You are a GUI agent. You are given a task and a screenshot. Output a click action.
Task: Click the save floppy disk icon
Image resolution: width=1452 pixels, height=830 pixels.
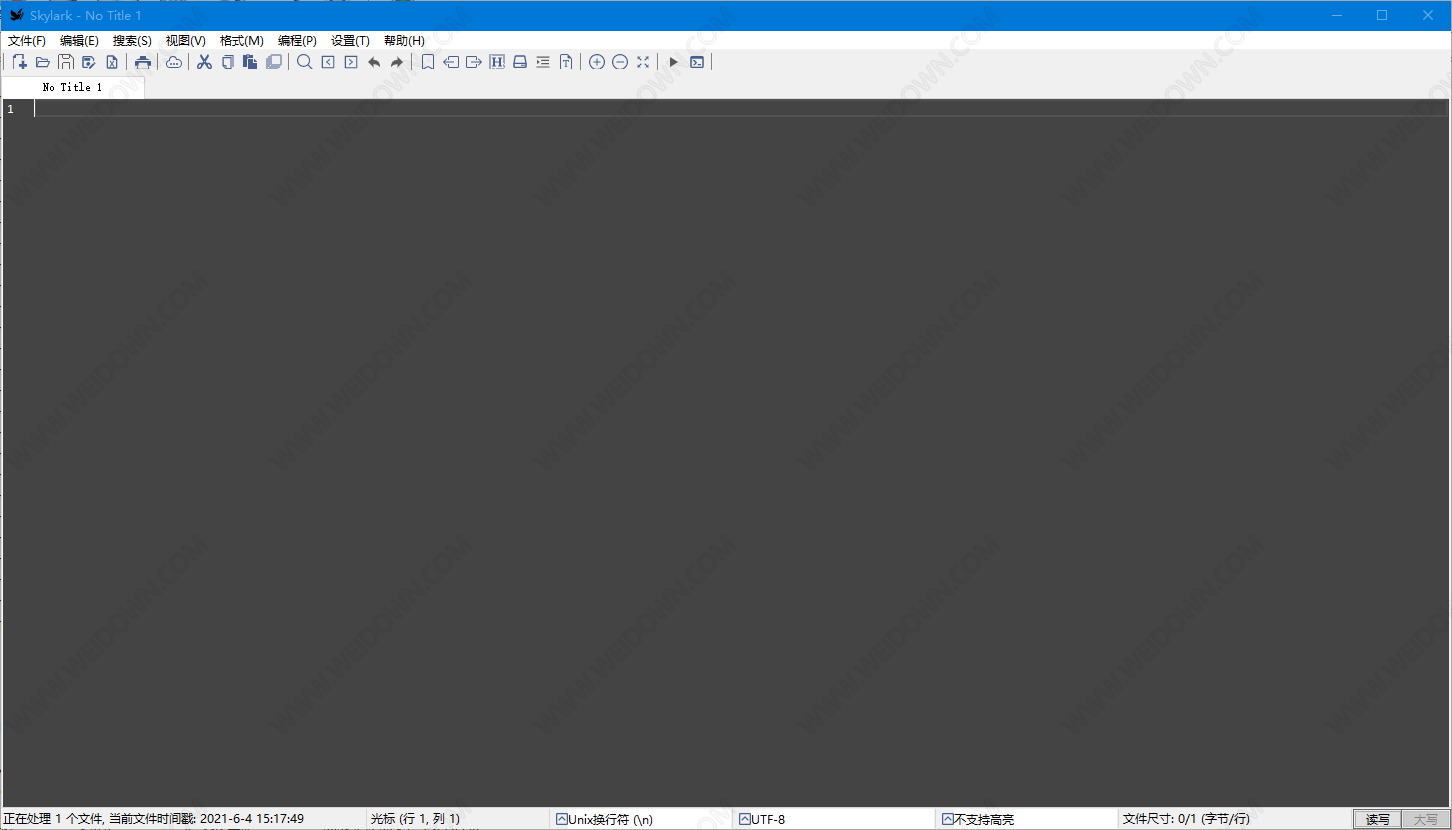(x=65, y=62)
